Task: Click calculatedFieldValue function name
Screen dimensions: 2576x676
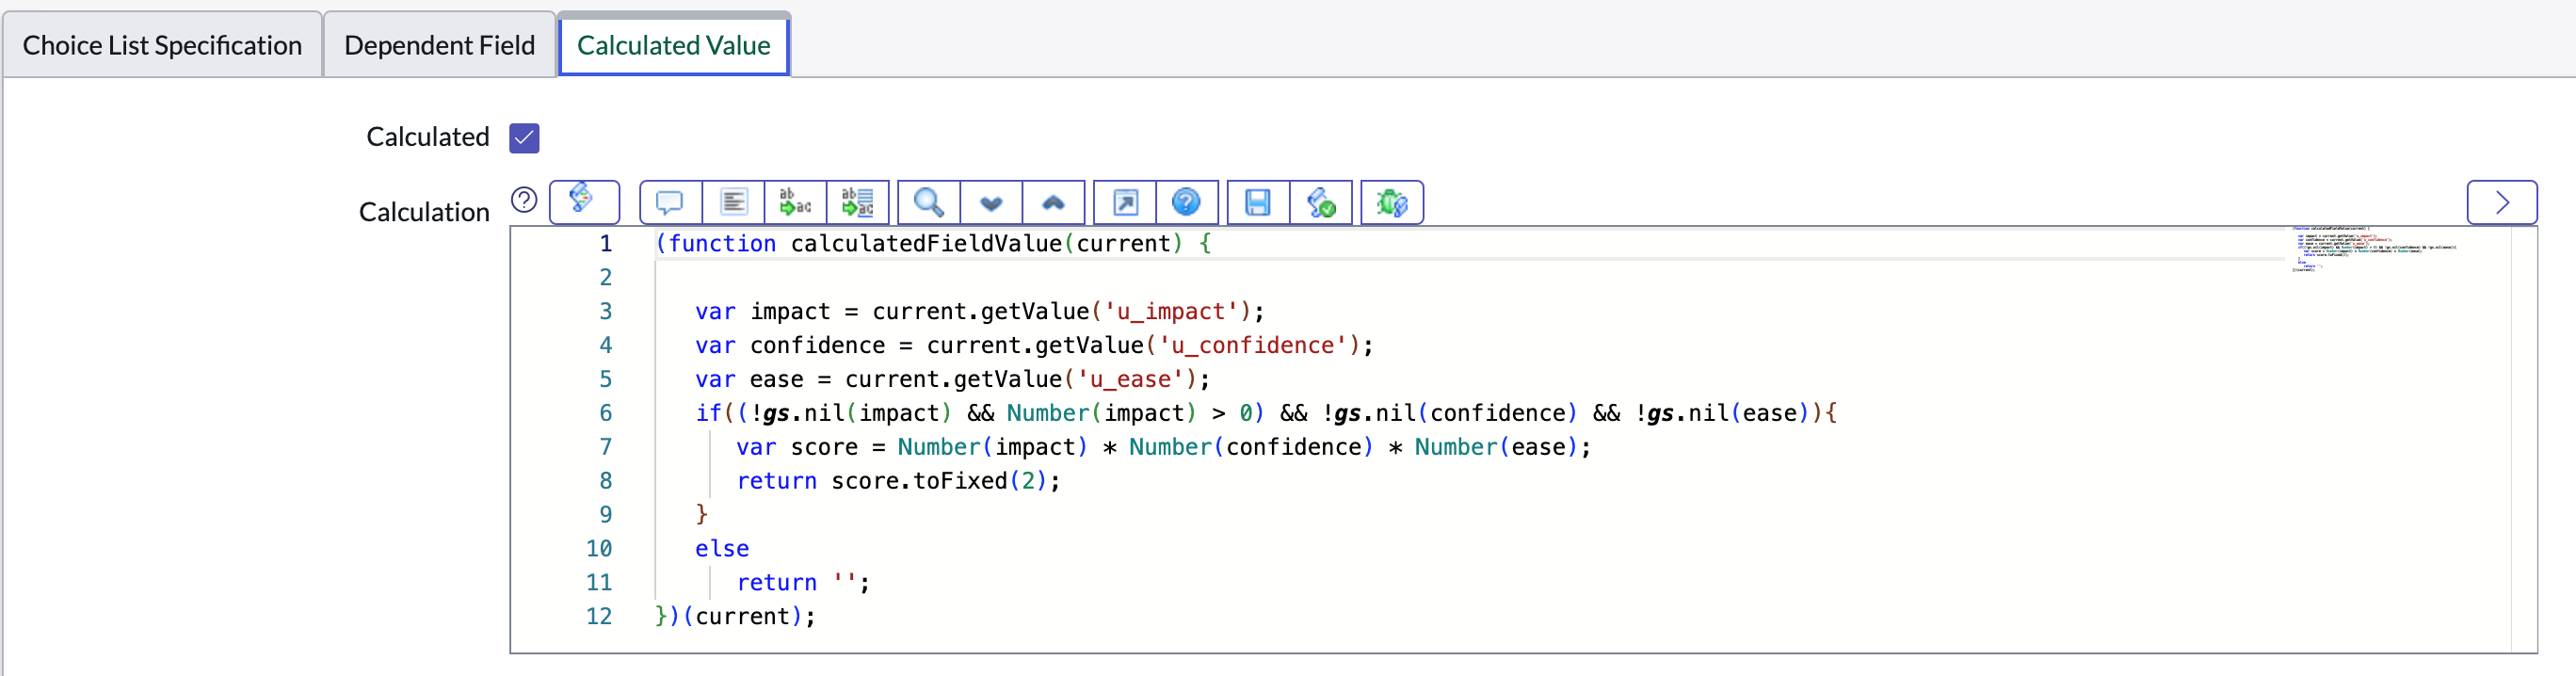Action: point(926,244)
